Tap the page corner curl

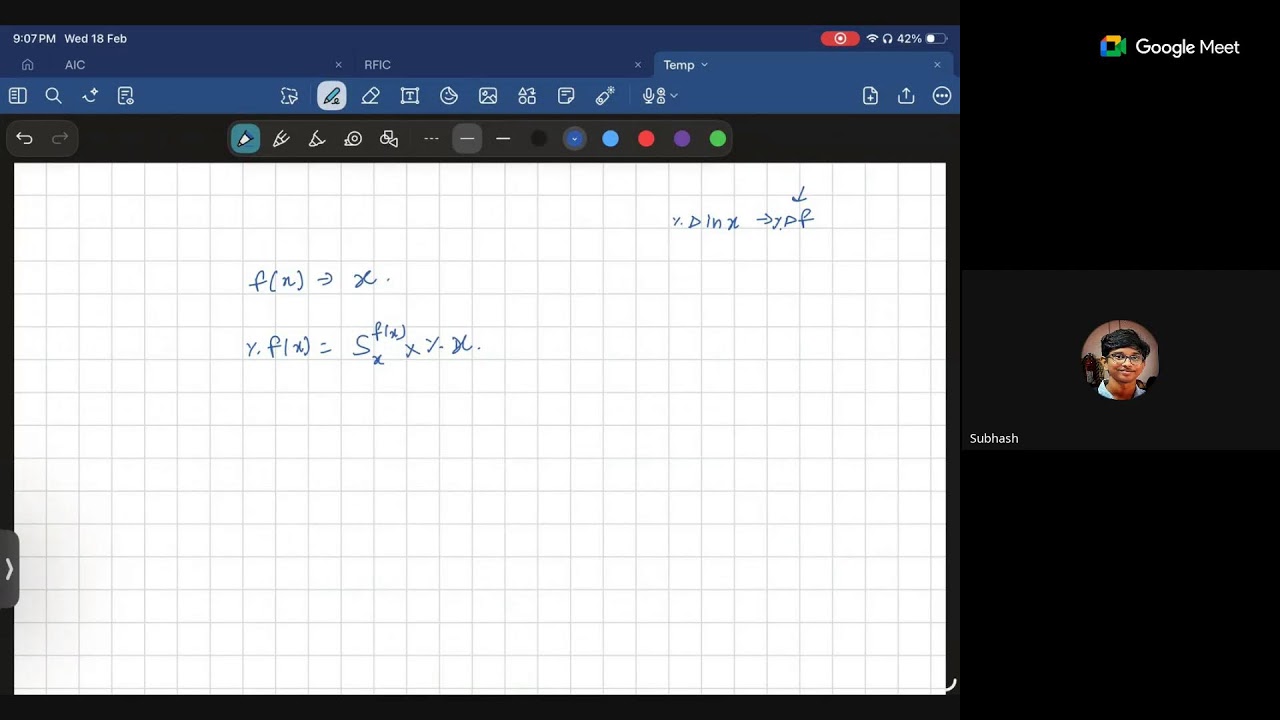[x=949, y=686]
